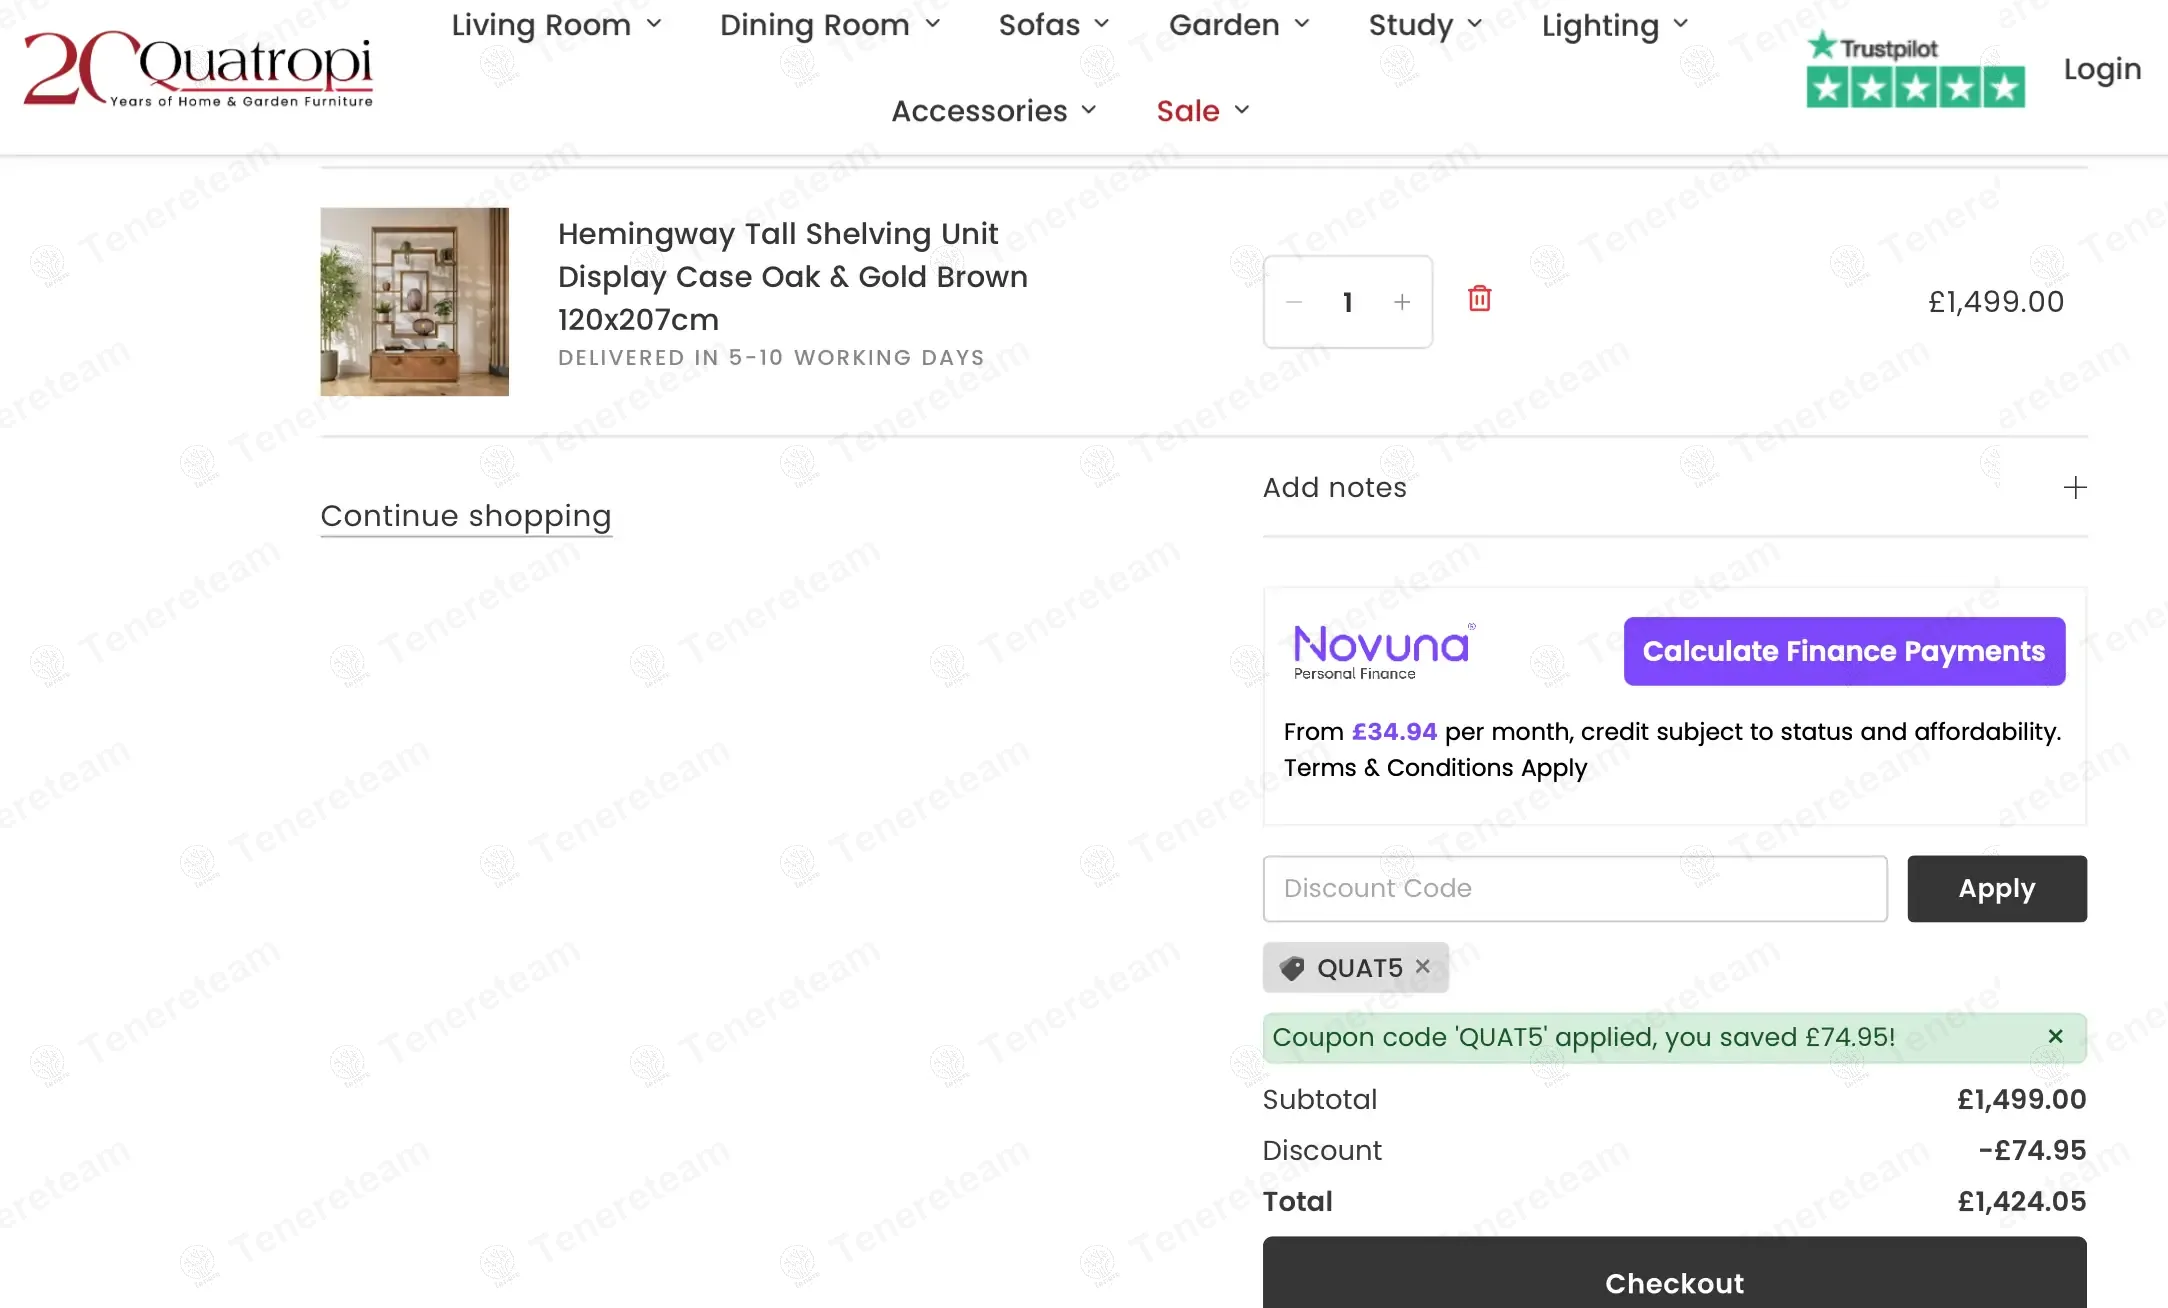Click the Discount Code input field
Viewport: 2168px width, 1308px height.
pyautogui.click(x=1575, y=889)
